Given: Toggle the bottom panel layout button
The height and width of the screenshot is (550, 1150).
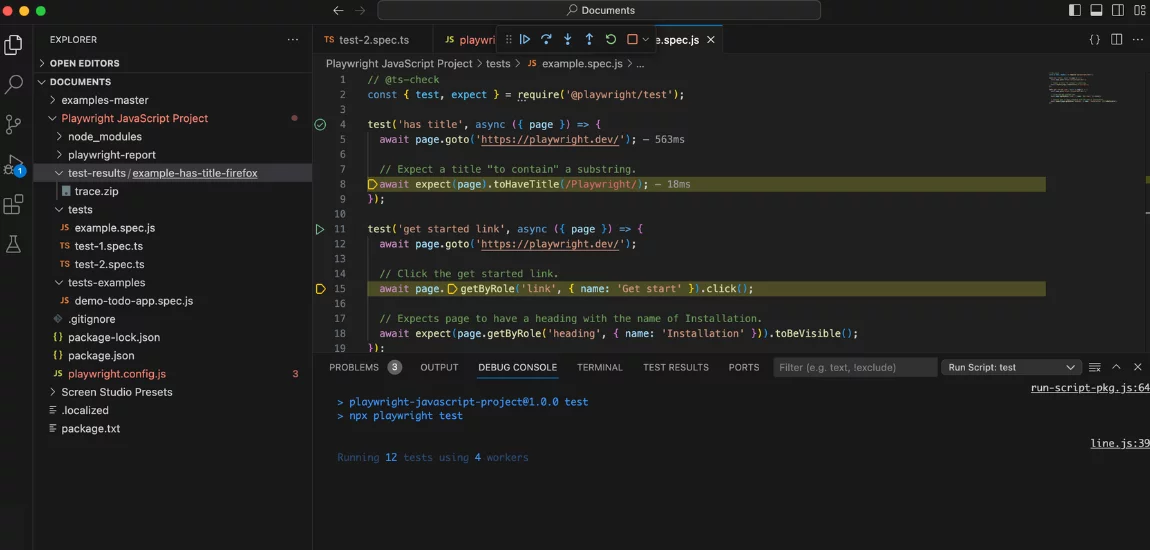Looking at the screenshot, I should (1097, 10).
